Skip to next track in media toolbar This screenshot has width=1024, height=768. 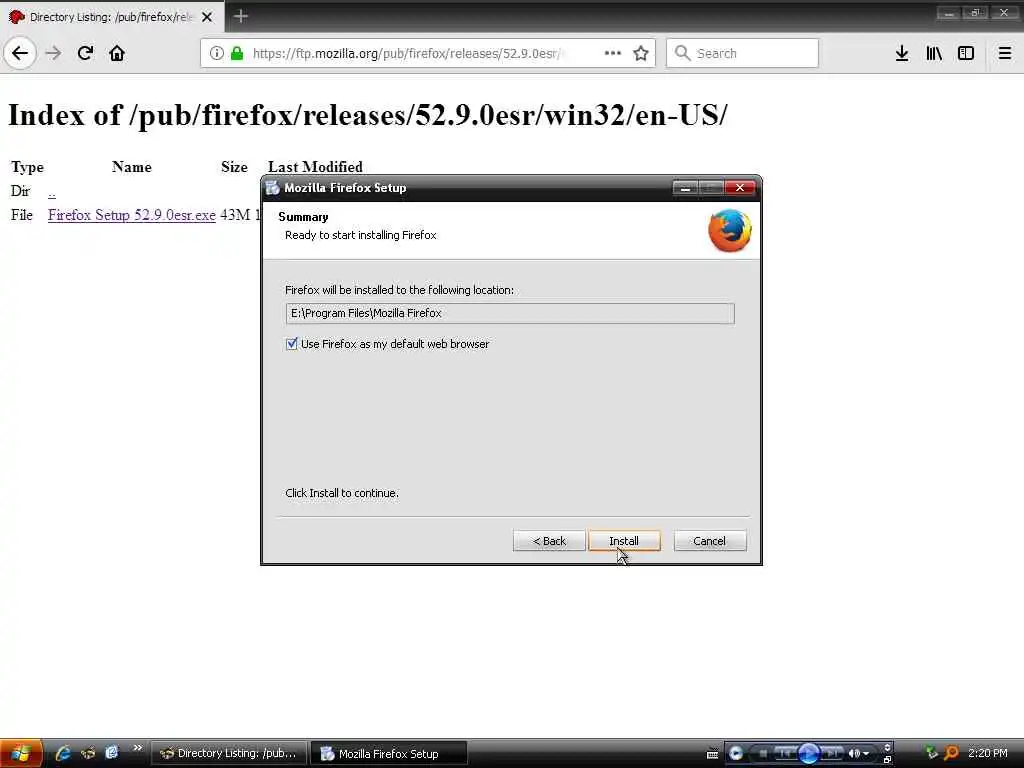(x=831, y=754)
